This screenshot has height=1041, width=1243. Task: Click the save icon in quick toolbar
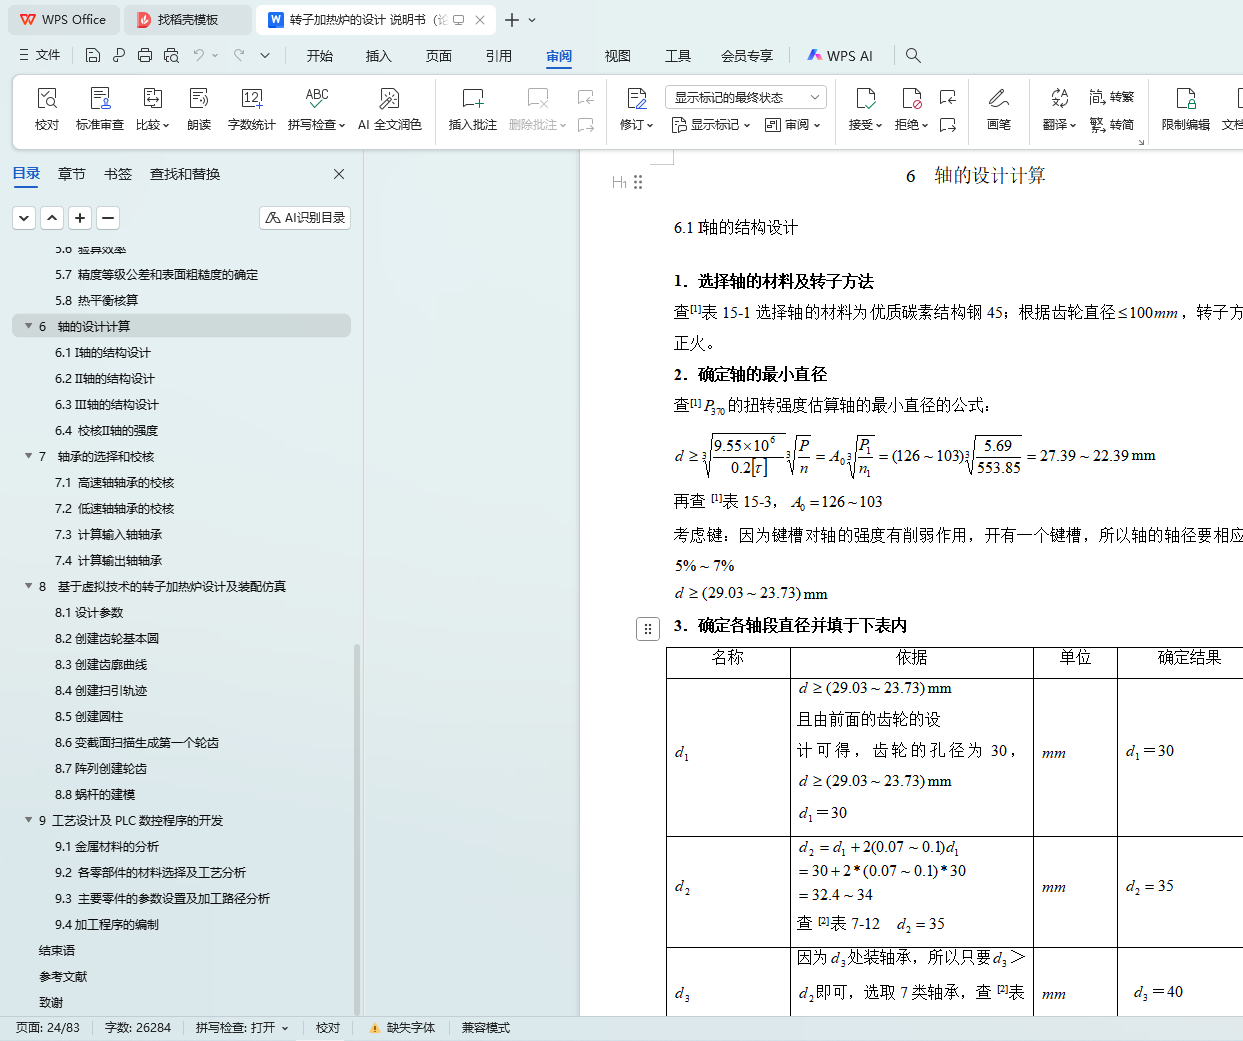pyautogui.click(x=93, y=55)
